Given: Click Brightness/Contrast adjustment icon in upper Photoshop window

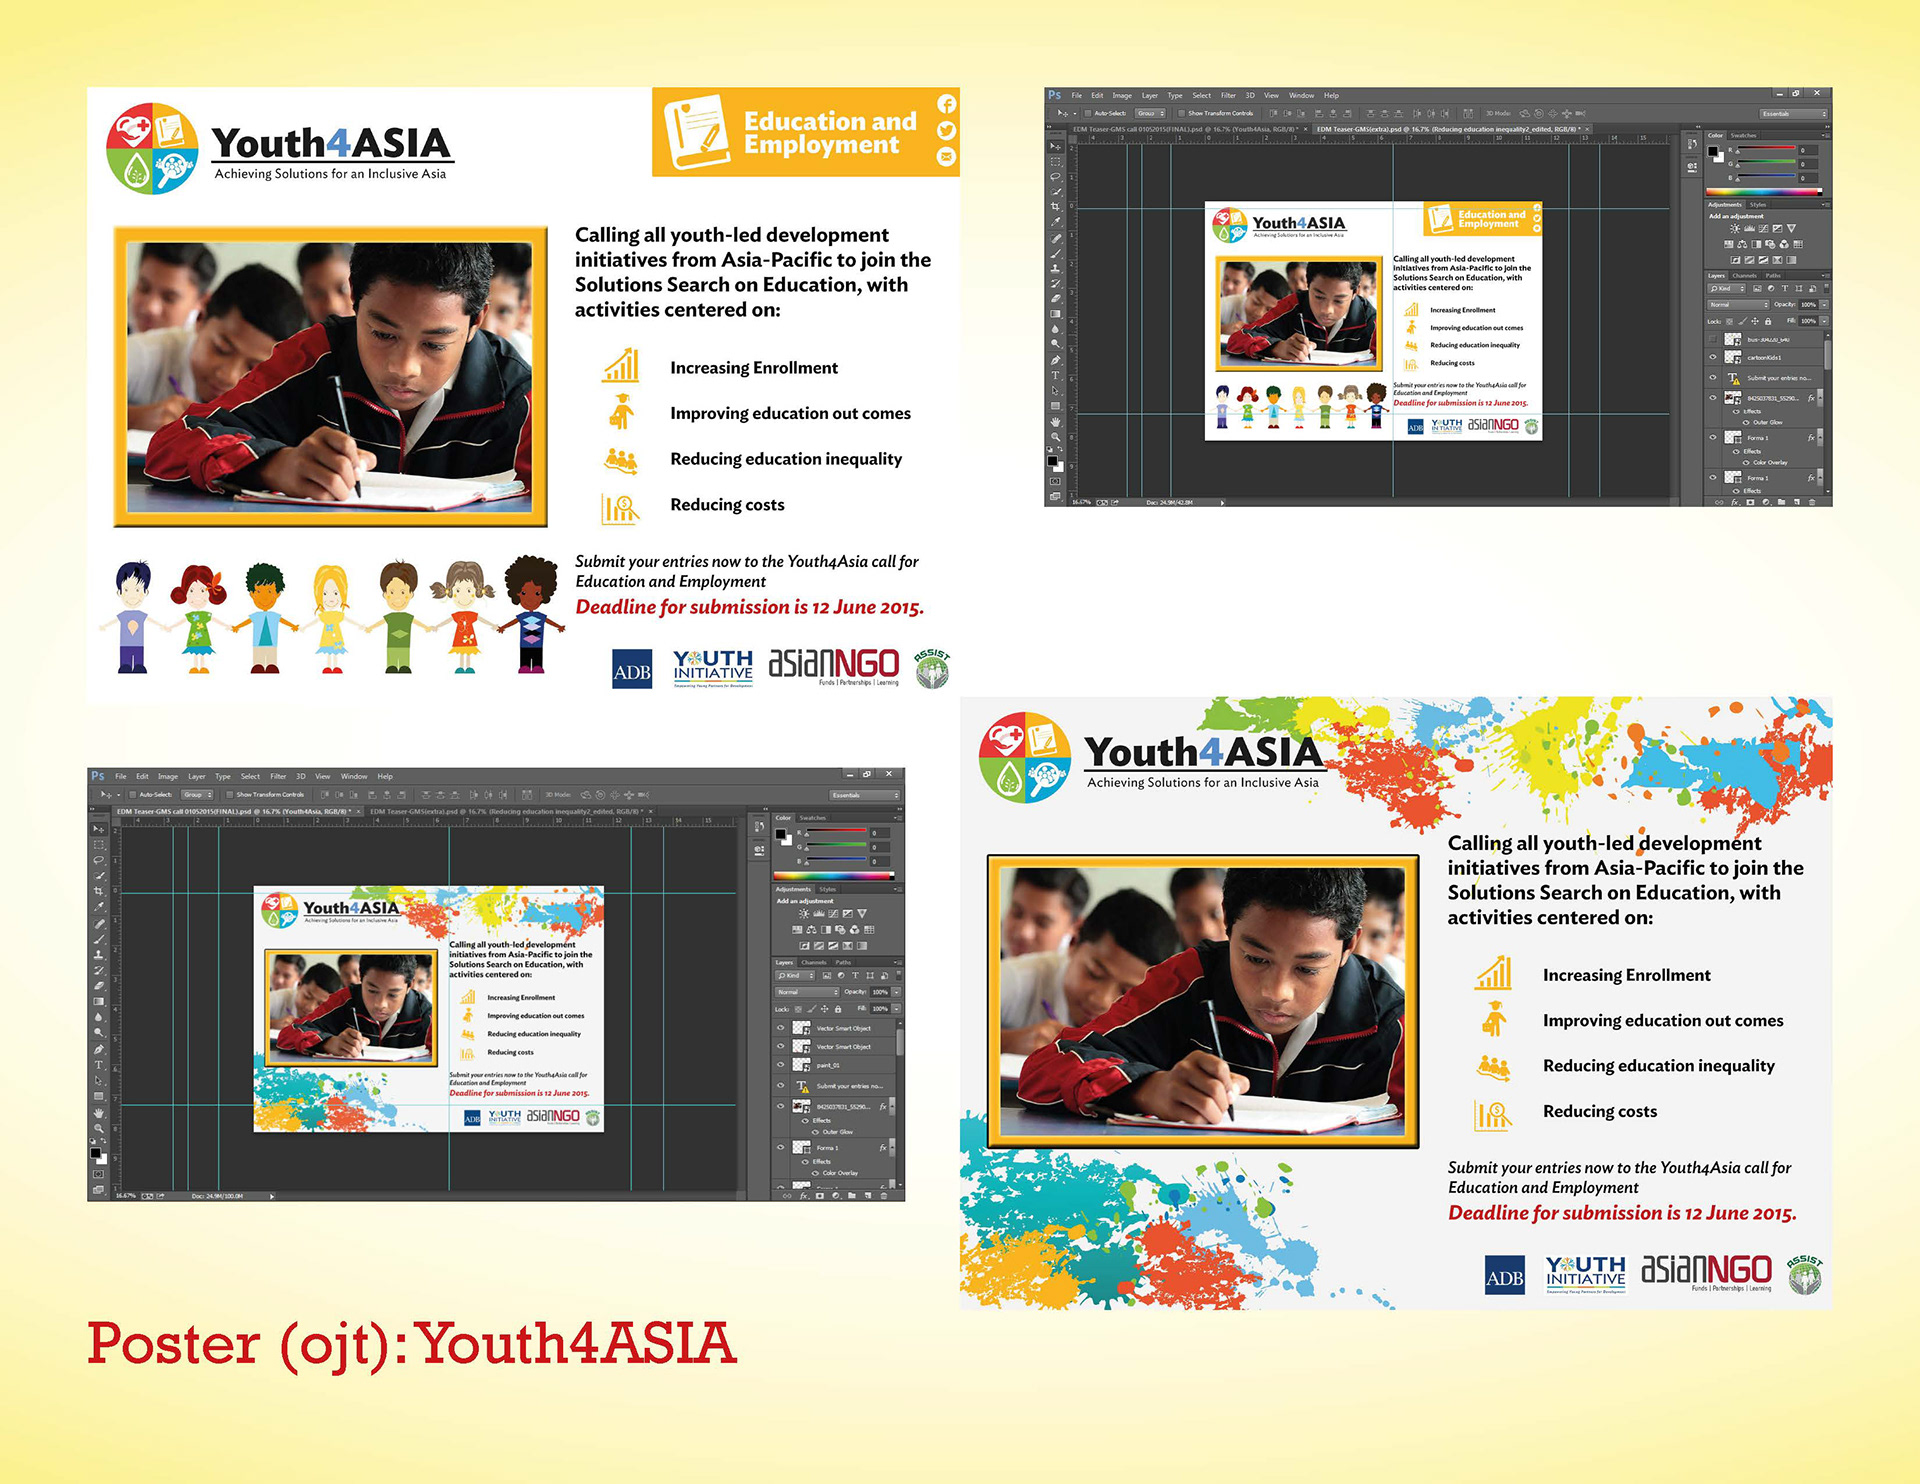Looking at the screenshot, I should coord(1734,229).
